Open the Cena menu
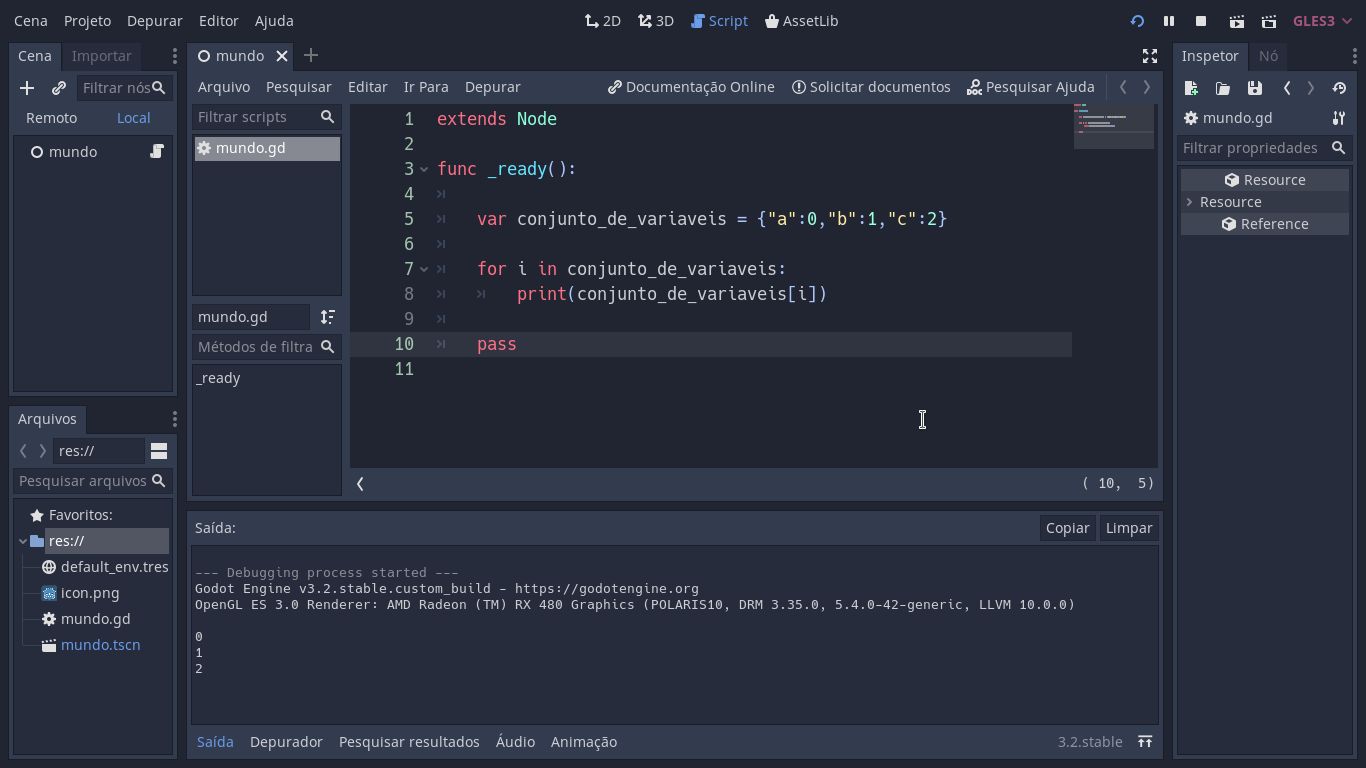 point(31,21)
